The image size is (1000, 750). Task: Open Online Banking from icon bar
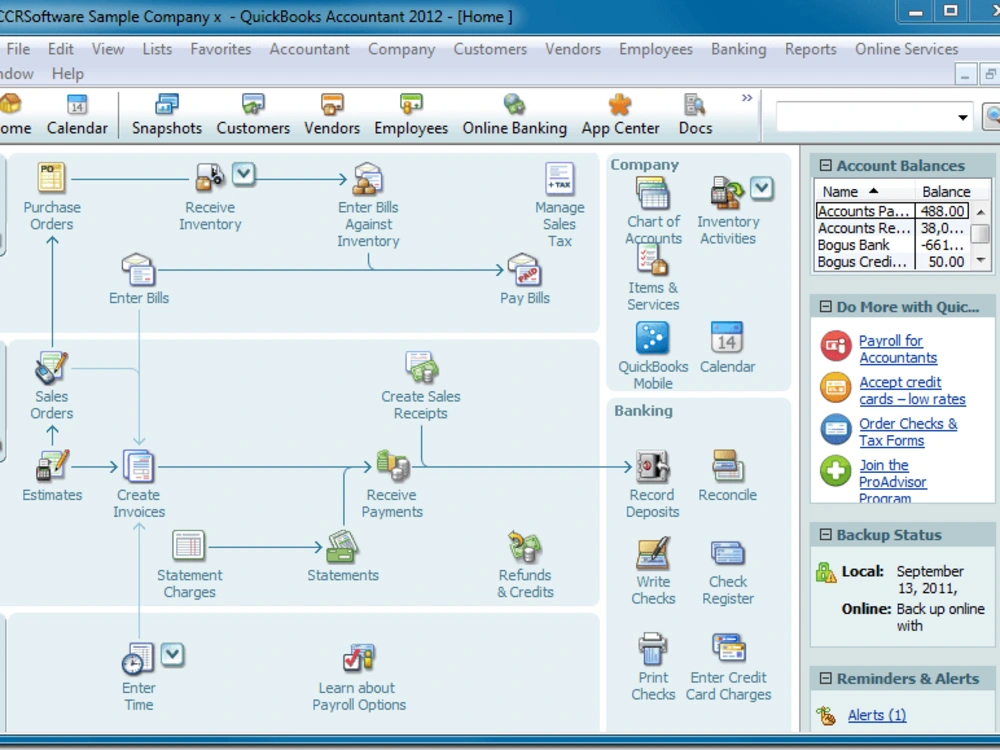[x=514, y=115]
